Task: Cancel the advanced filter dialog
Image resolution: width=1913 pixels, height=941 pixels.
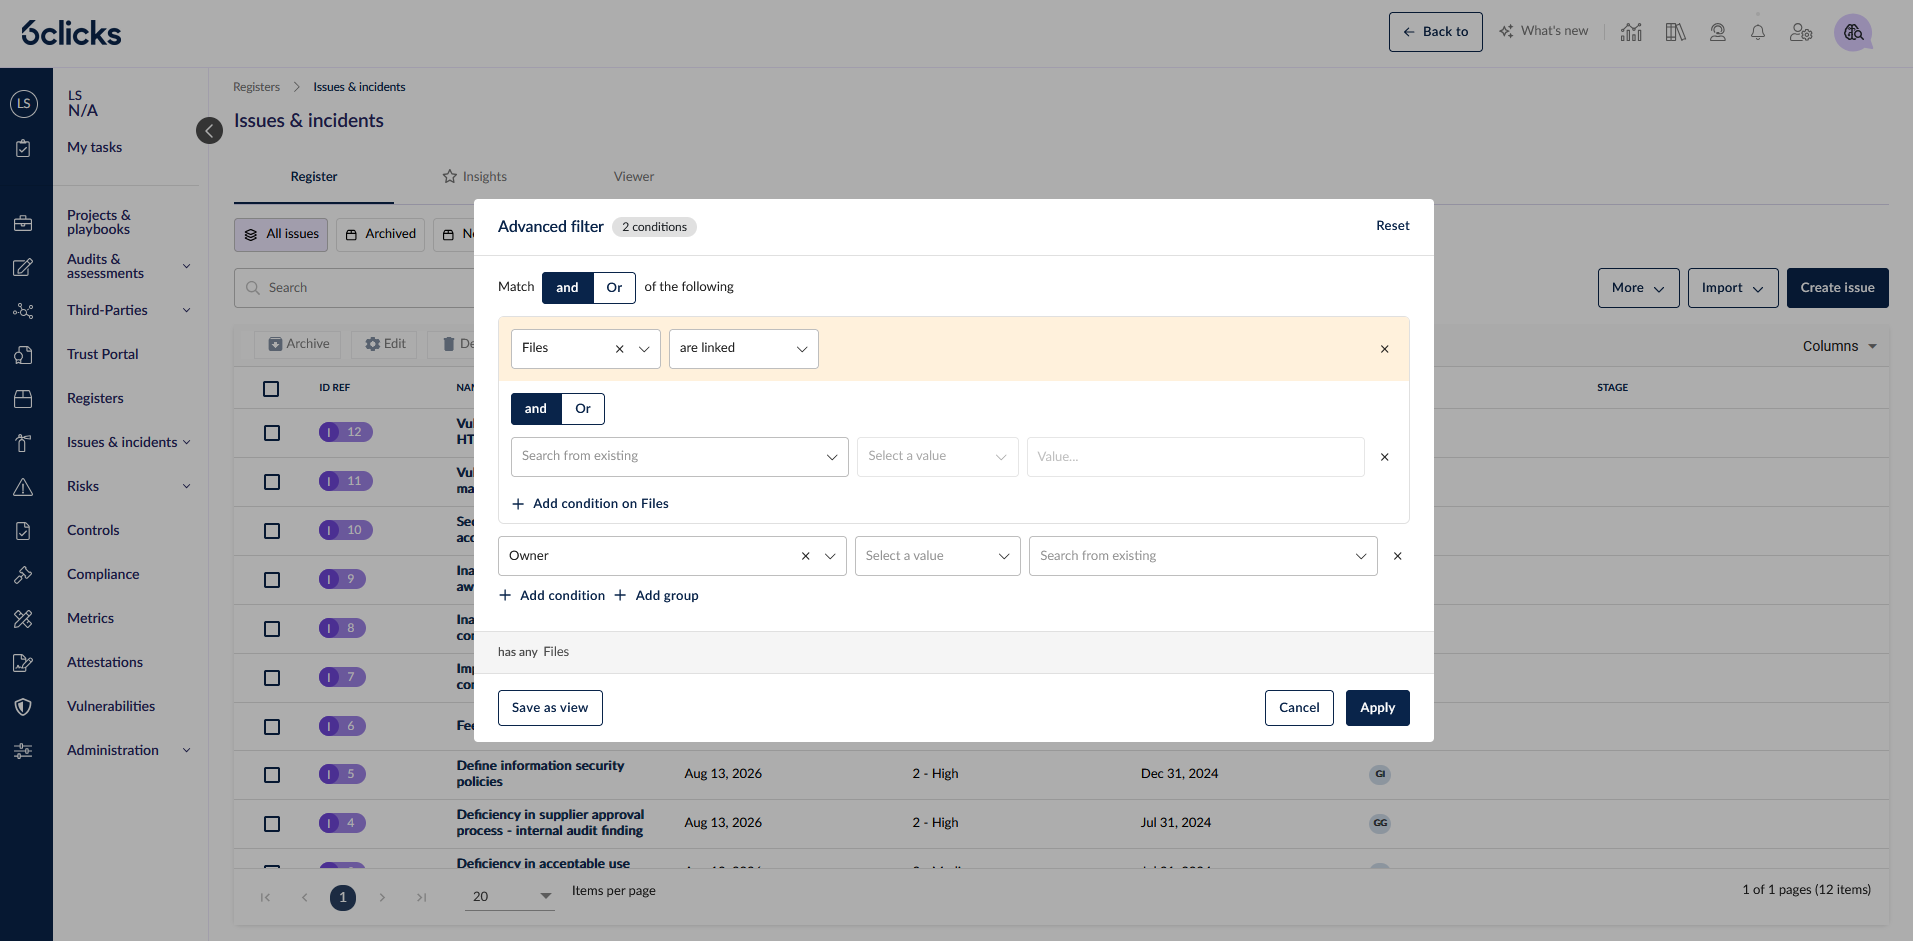Action: click(1299, 708)
